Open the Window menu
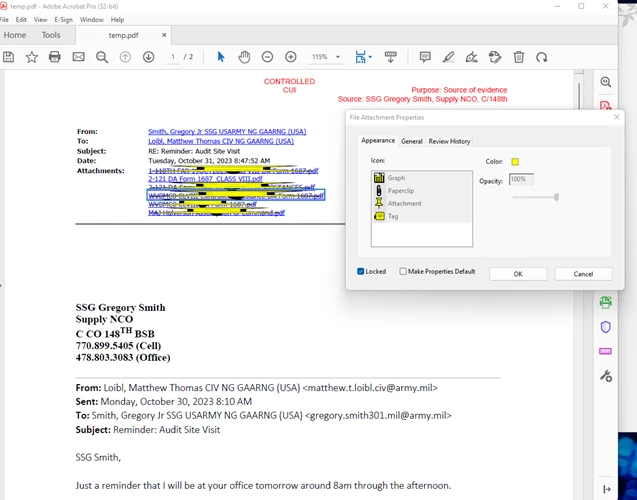The height and width of the screenshot is (500, 637). [92, 19]
